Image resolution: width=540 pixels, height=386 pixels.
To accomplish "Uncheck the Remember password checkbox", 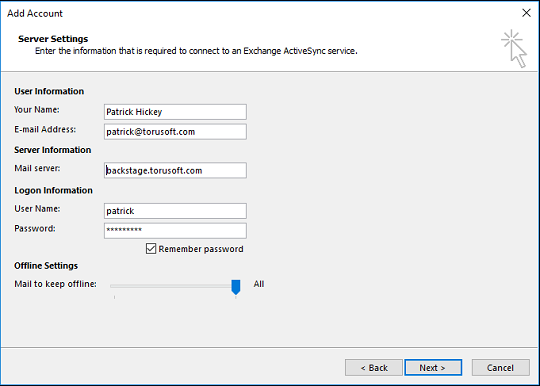I will pyautogui.click(x=151, y=249).
